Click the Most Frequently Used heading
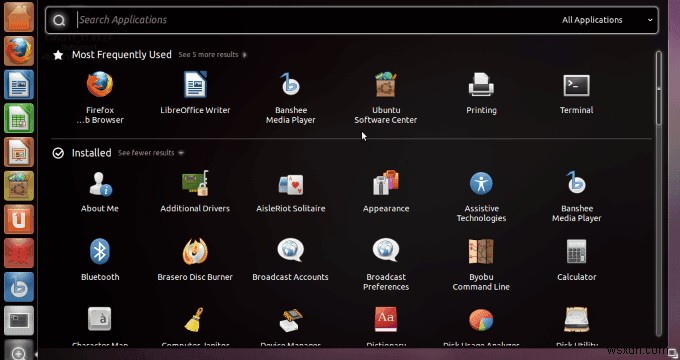The height and width of the screenshot is (360, 680). pos(122,55)
